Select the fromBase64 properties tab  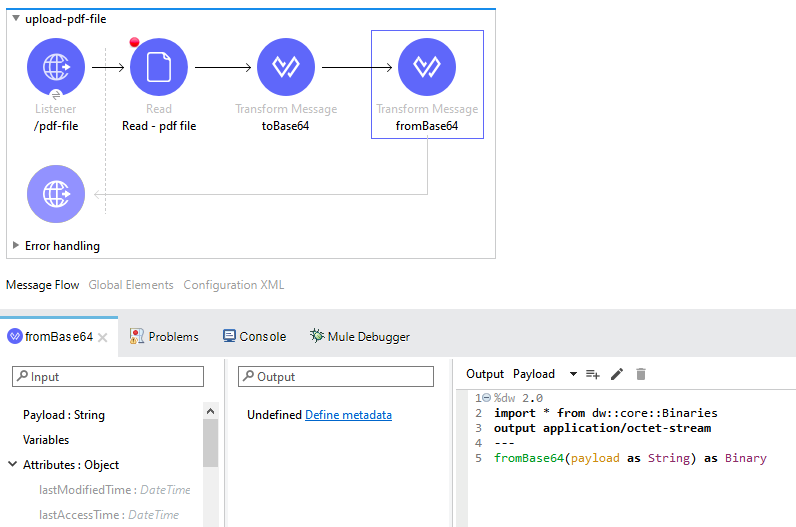[x=59, y=337]
